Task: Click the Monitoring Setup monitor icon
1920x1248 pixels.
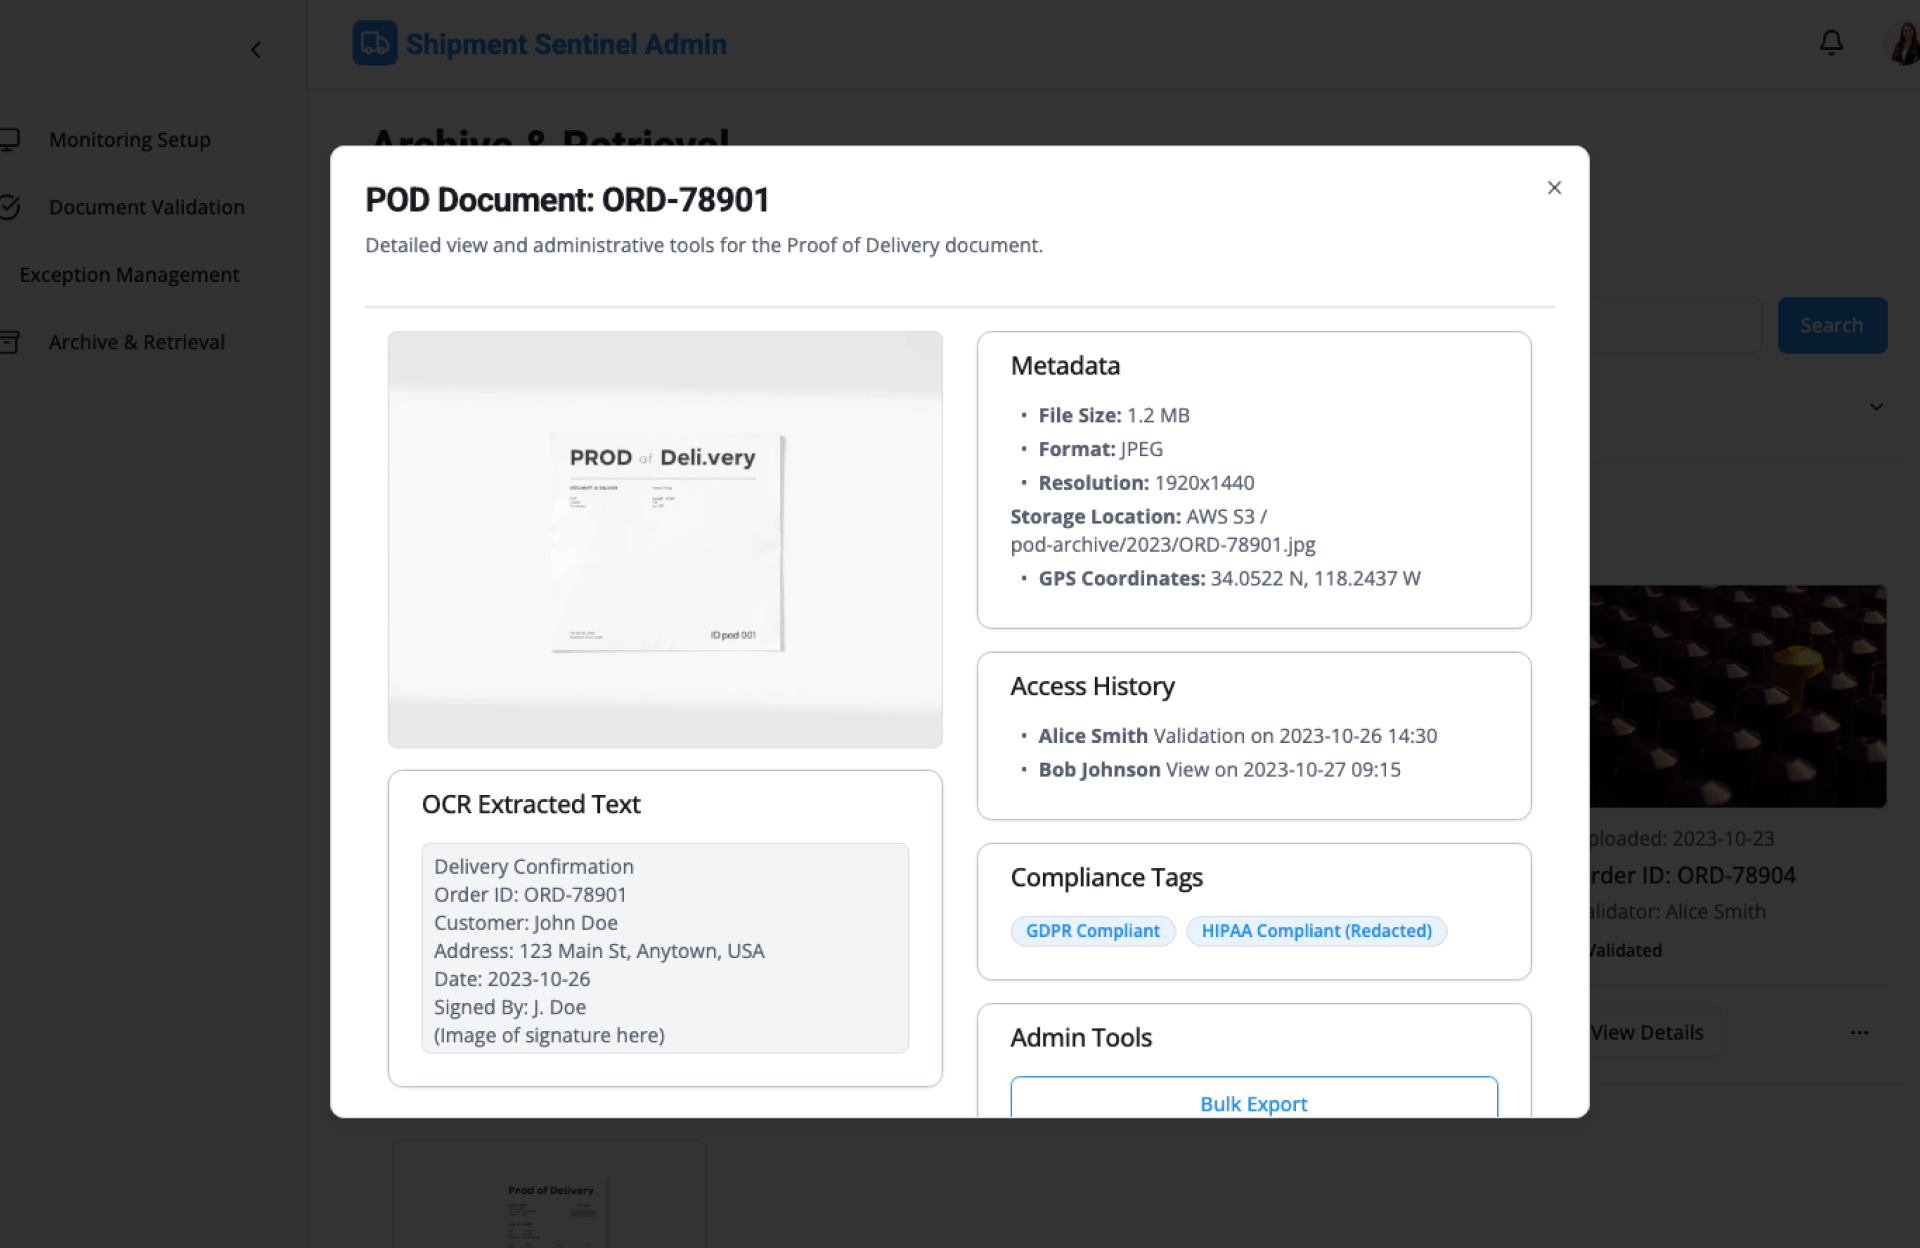Action: point(10,140)
